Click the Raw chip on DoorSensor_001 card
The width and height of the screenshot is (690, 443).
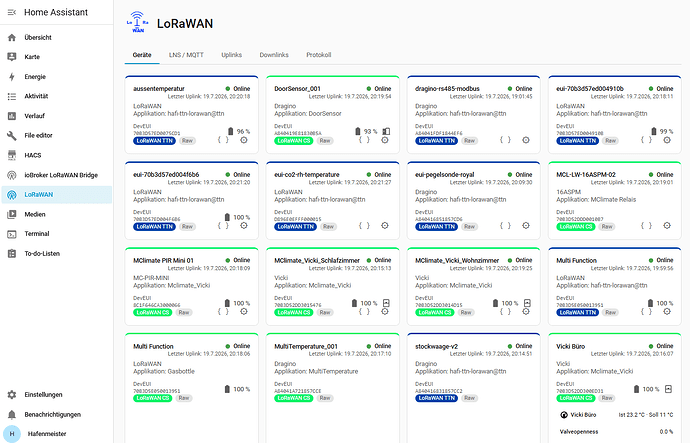coord(325,141)
